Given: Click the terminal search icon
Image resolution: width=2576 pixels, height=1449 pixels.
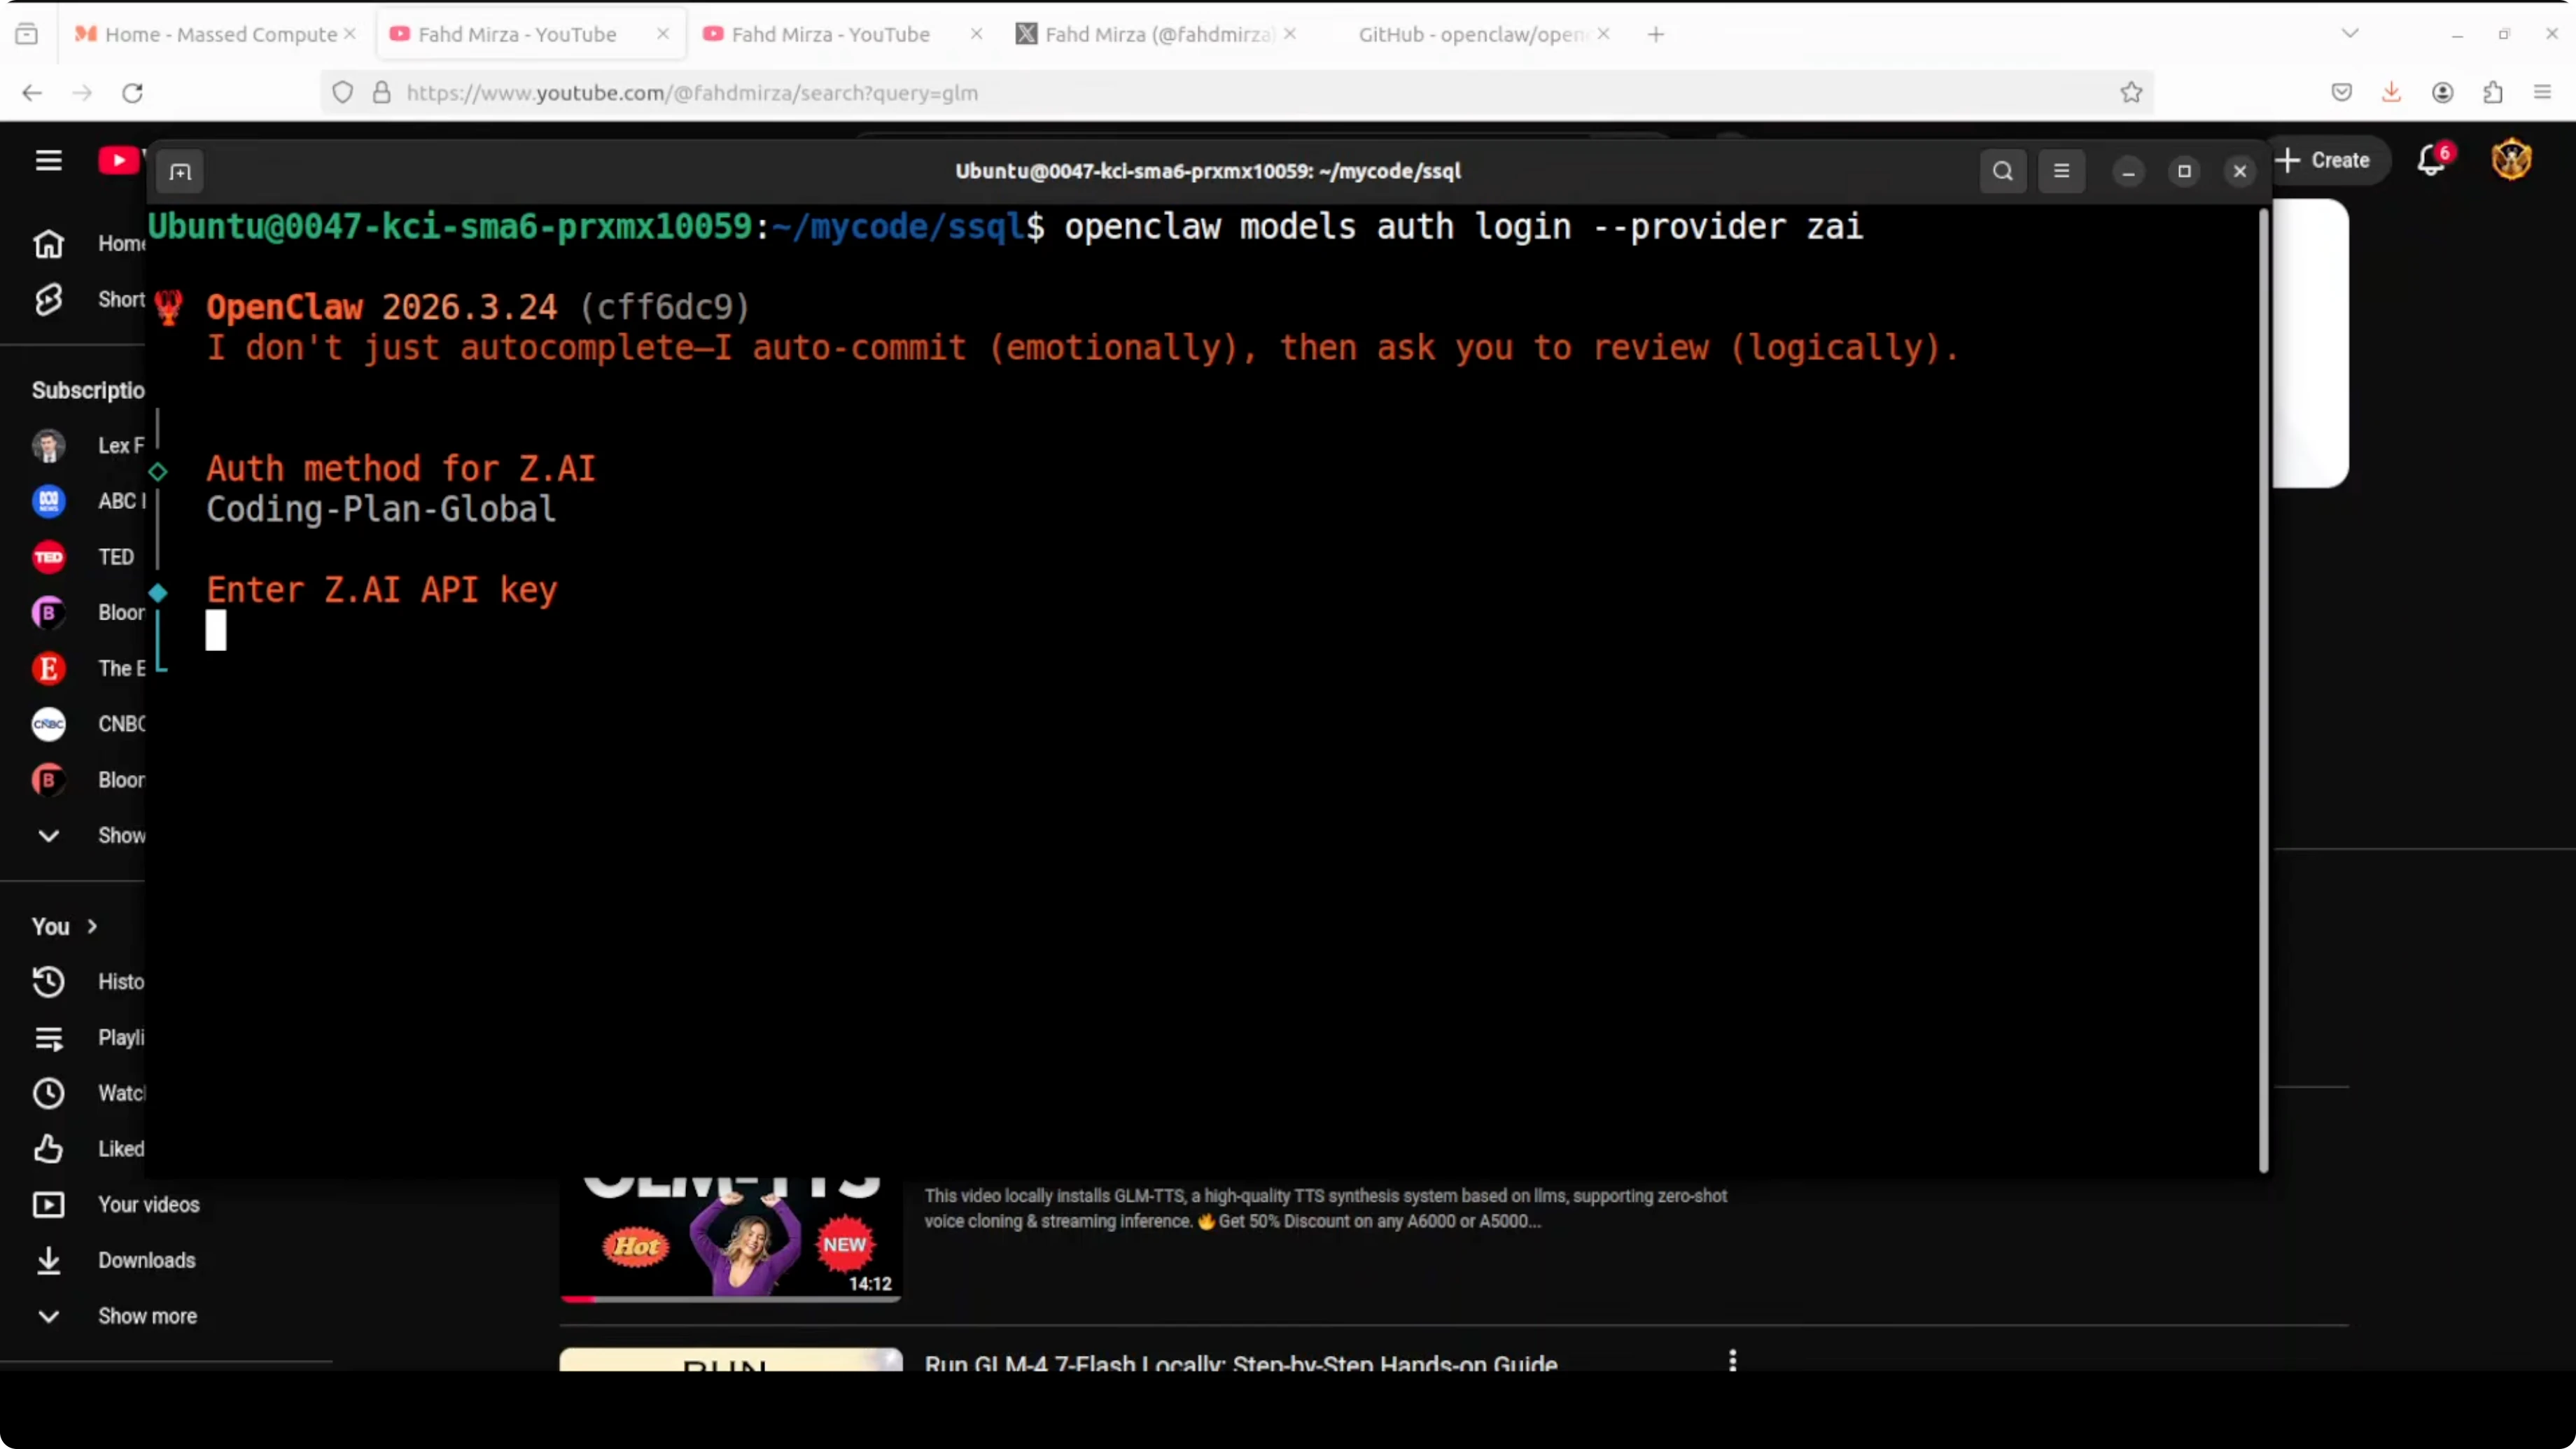Looking at the screenshot, I should click(2002, 171).
